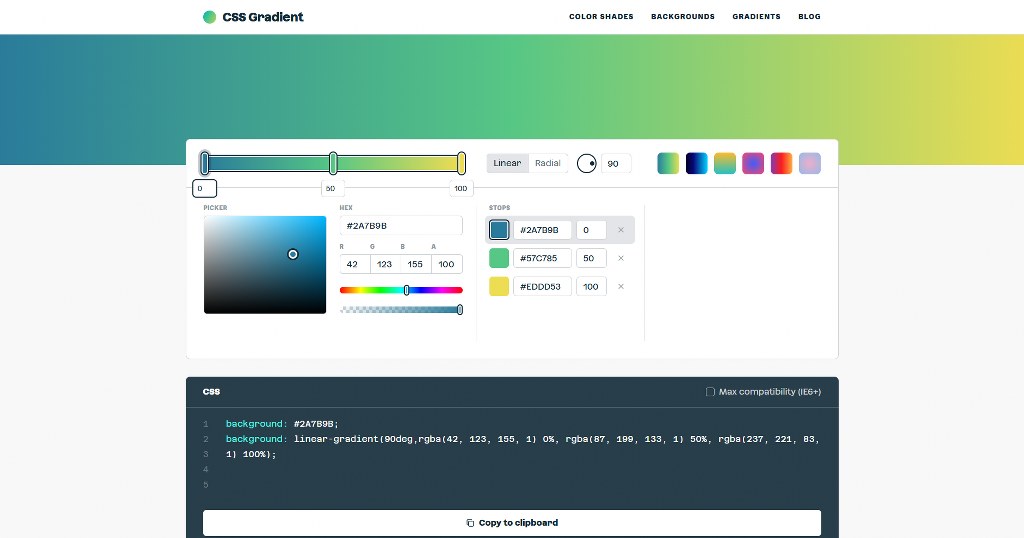Click the 100 position field below the gradient bar

[x=461, y=188]
